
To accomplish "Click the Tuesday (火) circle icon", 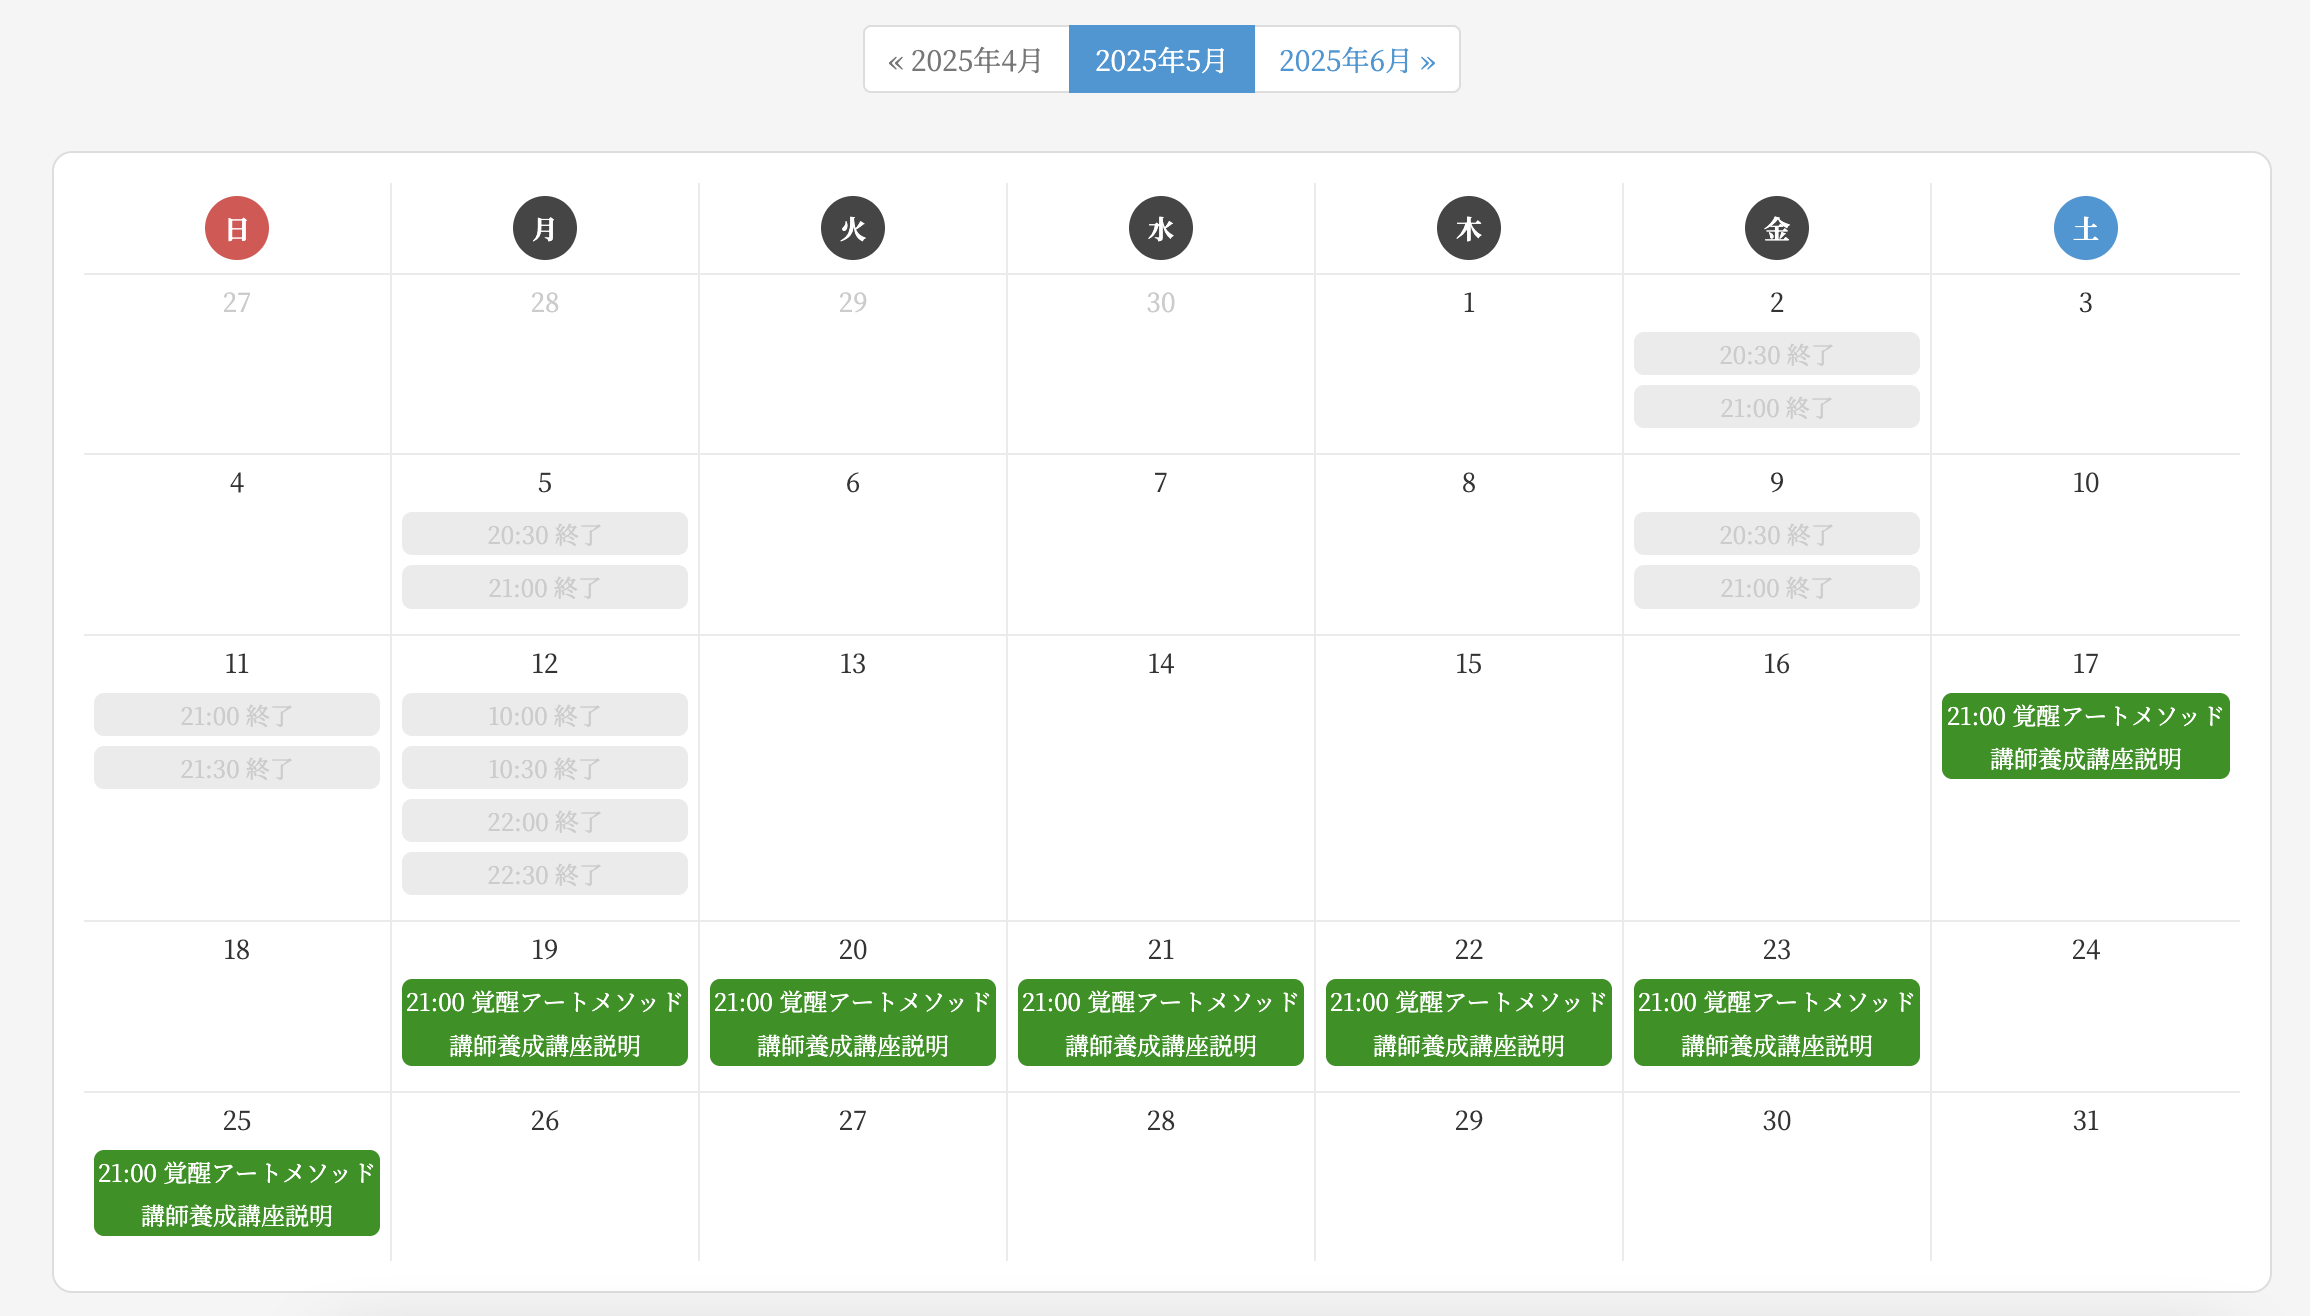I will [853, 228].
